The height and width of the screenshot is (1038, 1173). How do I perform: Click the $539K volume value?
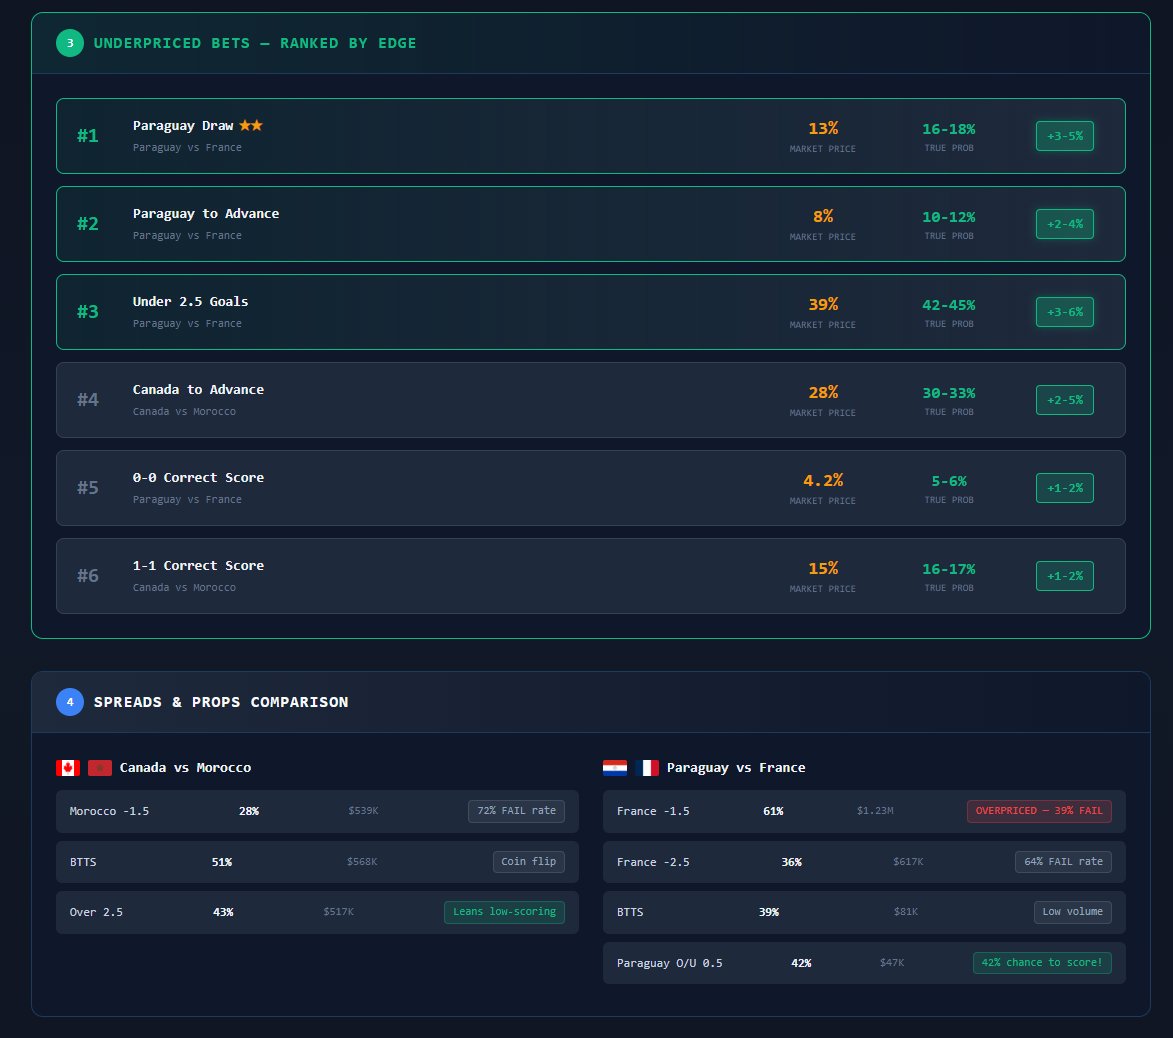tap(364, 811)
